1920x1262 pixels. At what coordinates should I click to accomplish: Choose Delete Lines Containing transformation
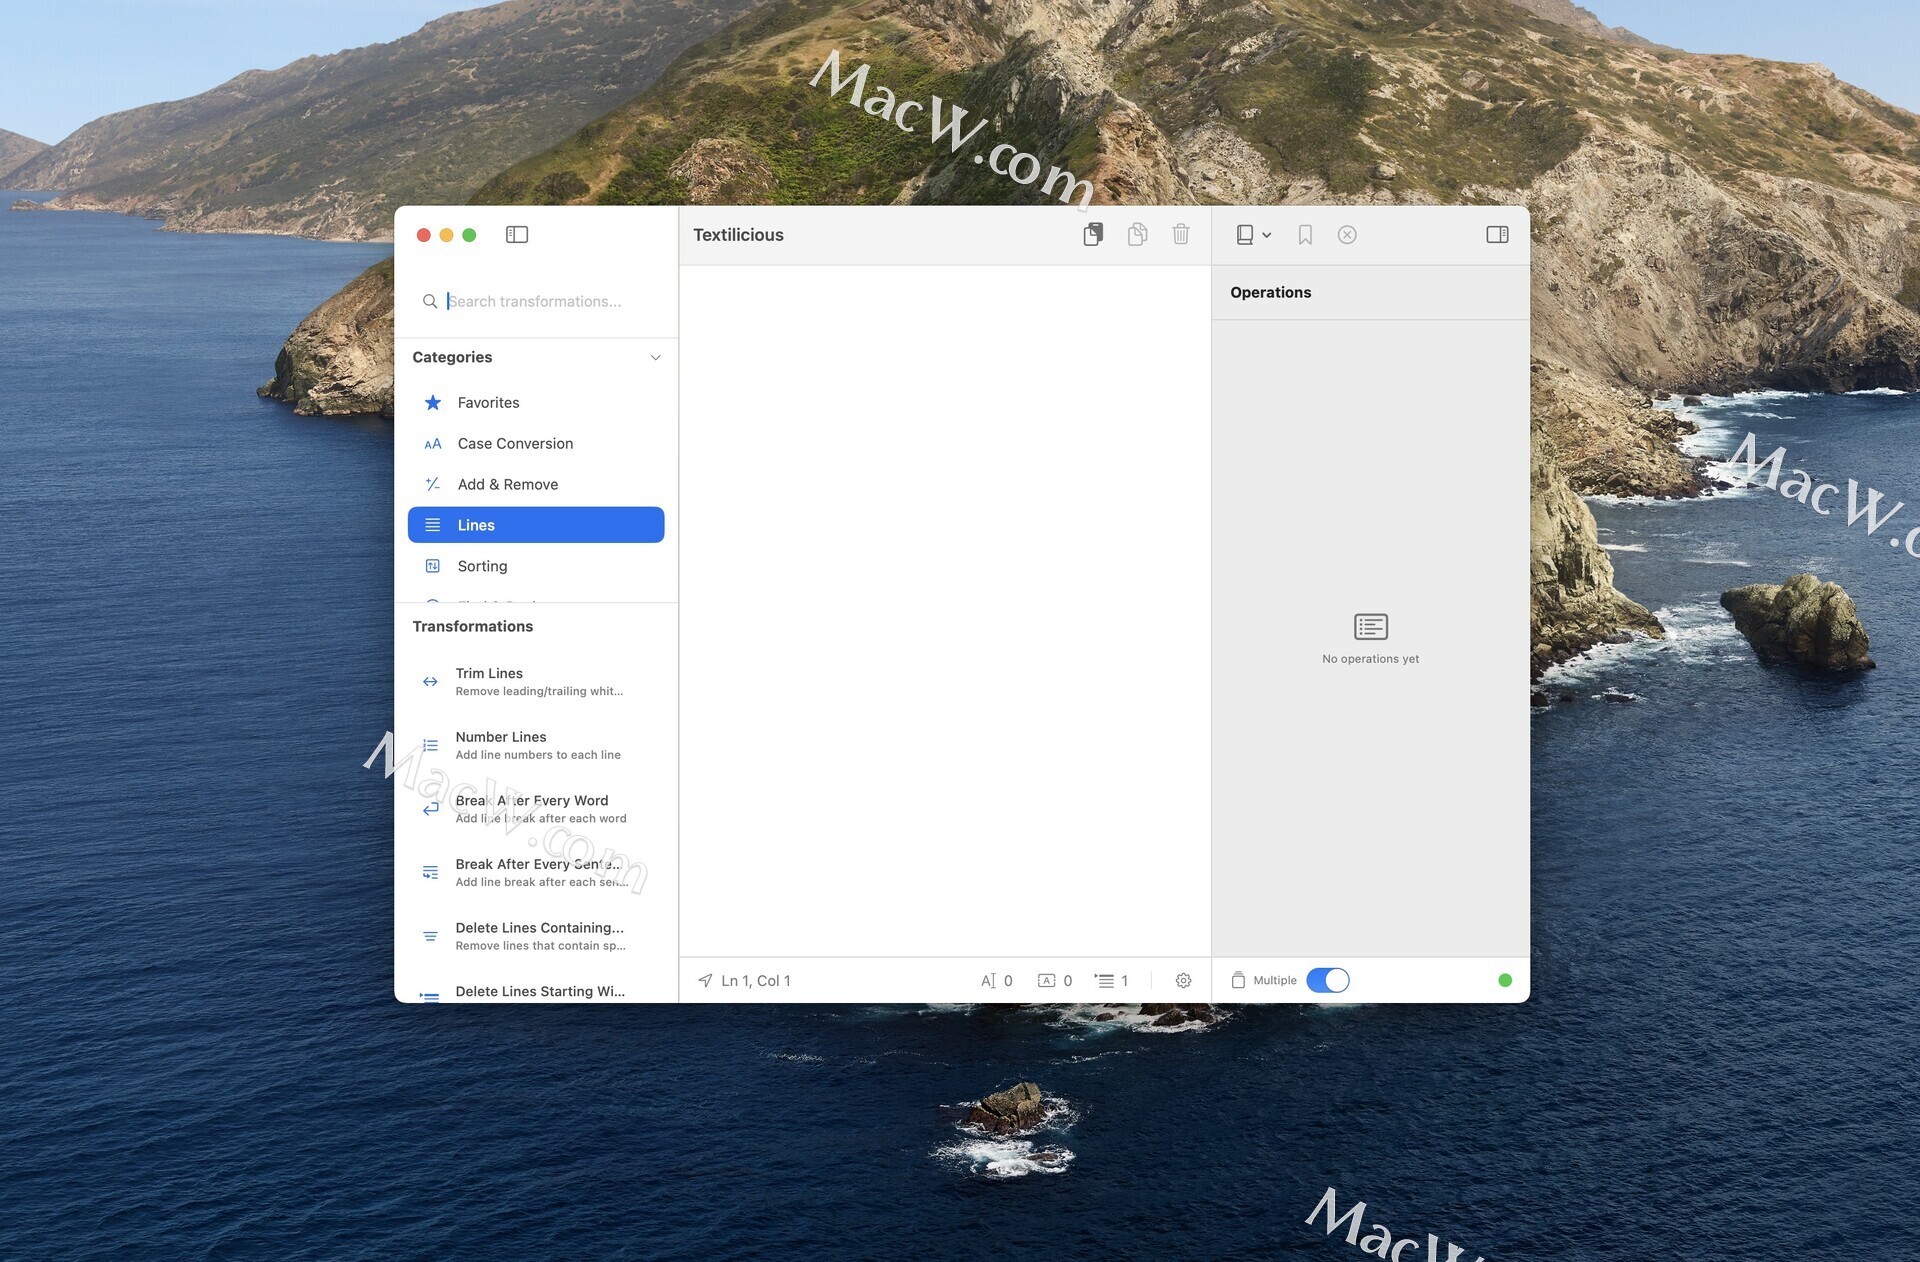(x=538, y=936)
